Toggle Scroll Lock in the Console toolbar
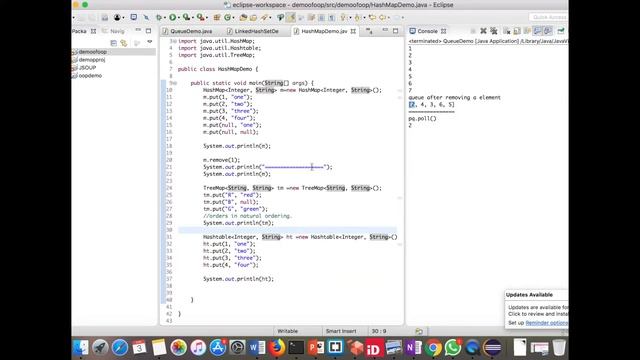Image resolution: width=640 pixels, height=360 pixels. tap(517, 31)
